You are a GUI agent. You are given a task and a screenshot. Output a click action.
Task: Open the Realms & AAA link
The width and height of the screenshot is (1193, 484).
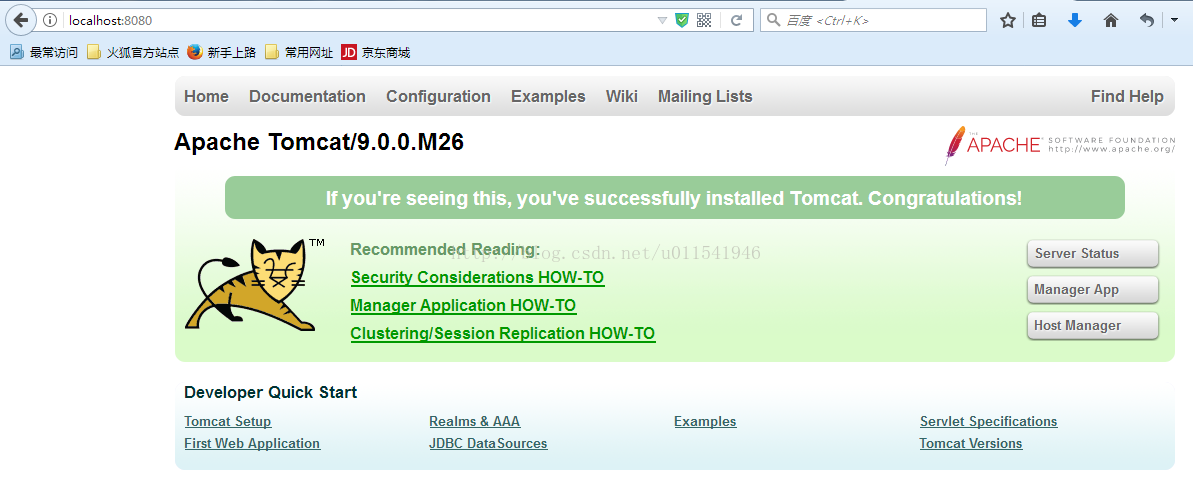pyautogui.click(x=475, y=422)
